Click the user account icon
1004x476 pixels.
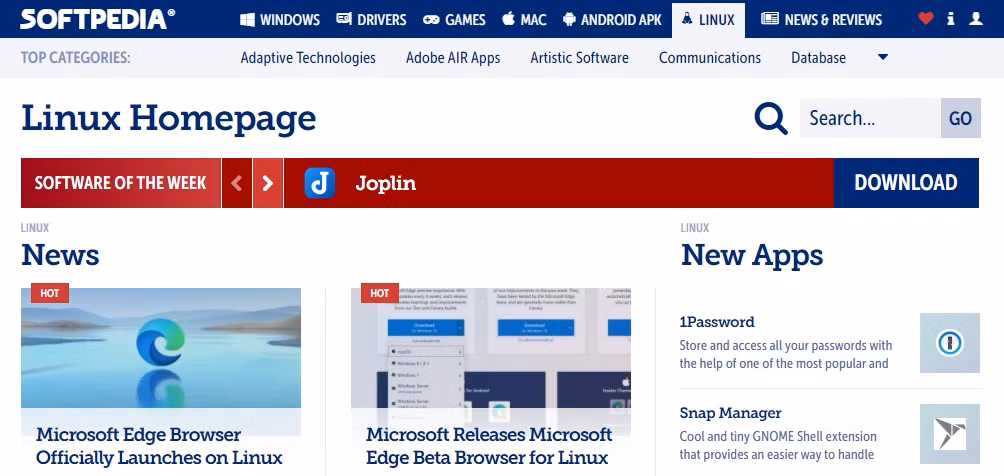[x=976, y=19]
